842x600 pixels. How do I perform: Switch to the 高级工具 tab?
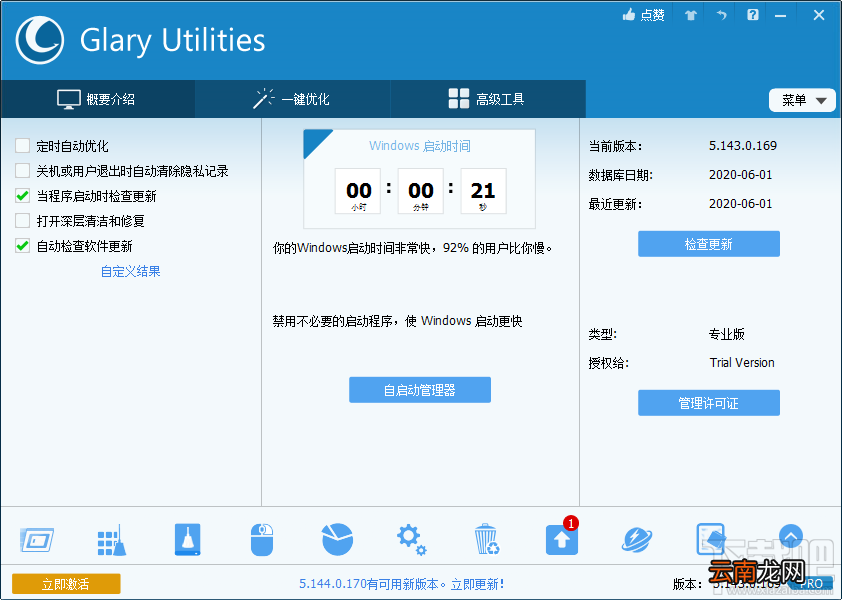pyautogui.click(x=488, y=99)
